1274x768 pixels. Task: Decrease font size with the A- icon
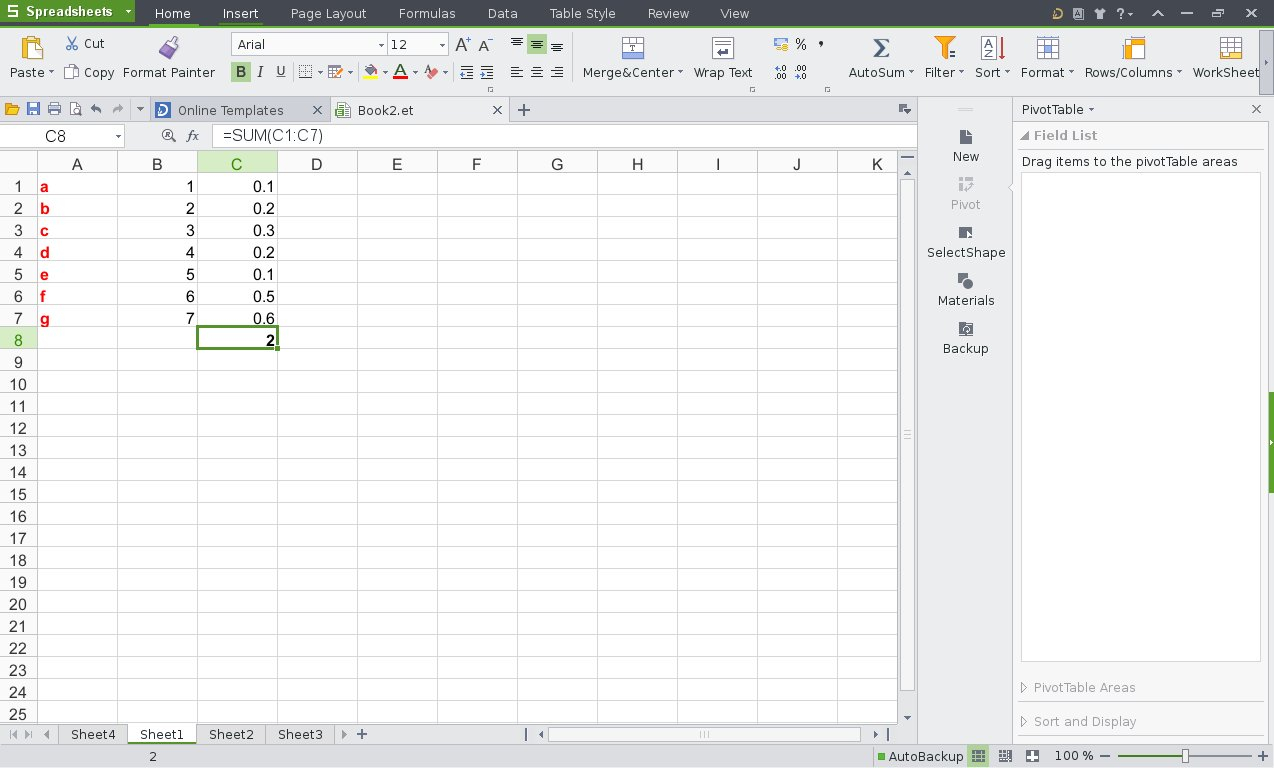486,45
